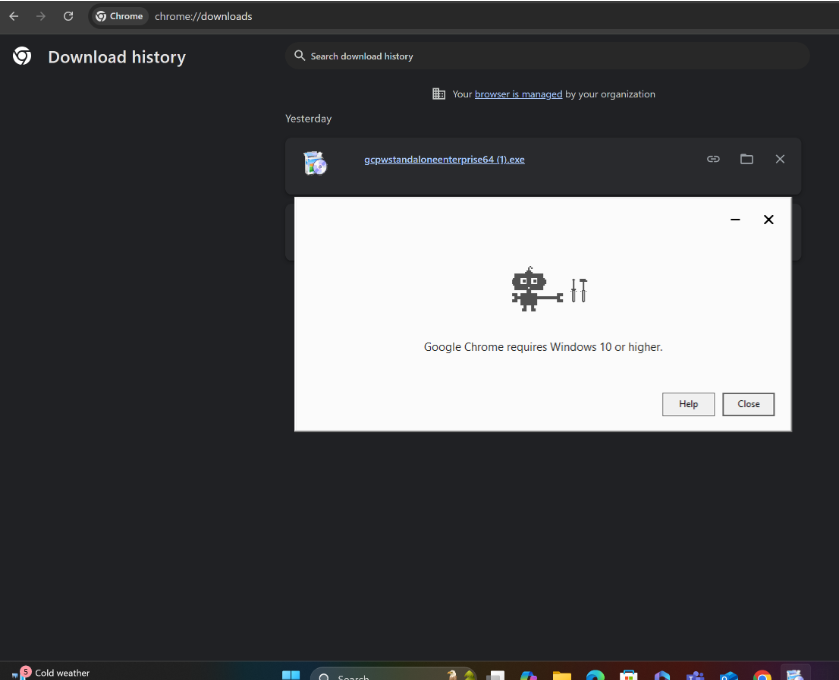Image resolution: width=839 pixels, height=680 pixels.
Task: Open the Cold weather taskbar widget
Action: (x=51, y=673)
